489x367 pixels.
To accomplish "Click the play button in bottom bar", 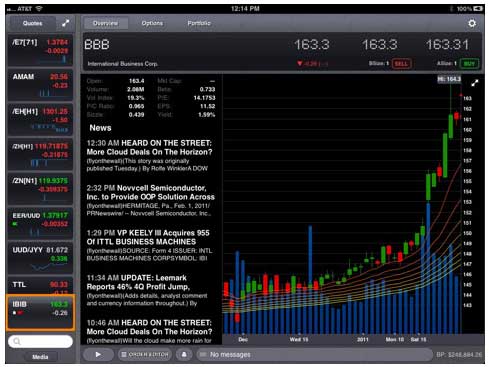I will pos(98,354).
